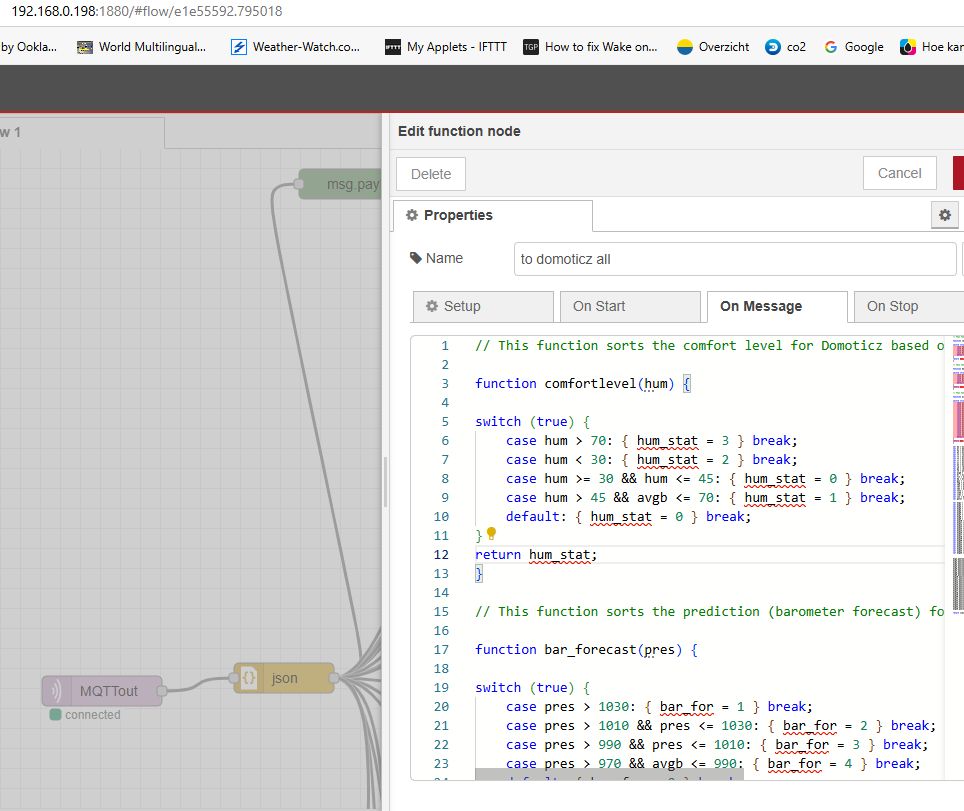964x811 pixels.
Task: Click the Overzicht bookmark favicon
Action: (x=684, y=47)
